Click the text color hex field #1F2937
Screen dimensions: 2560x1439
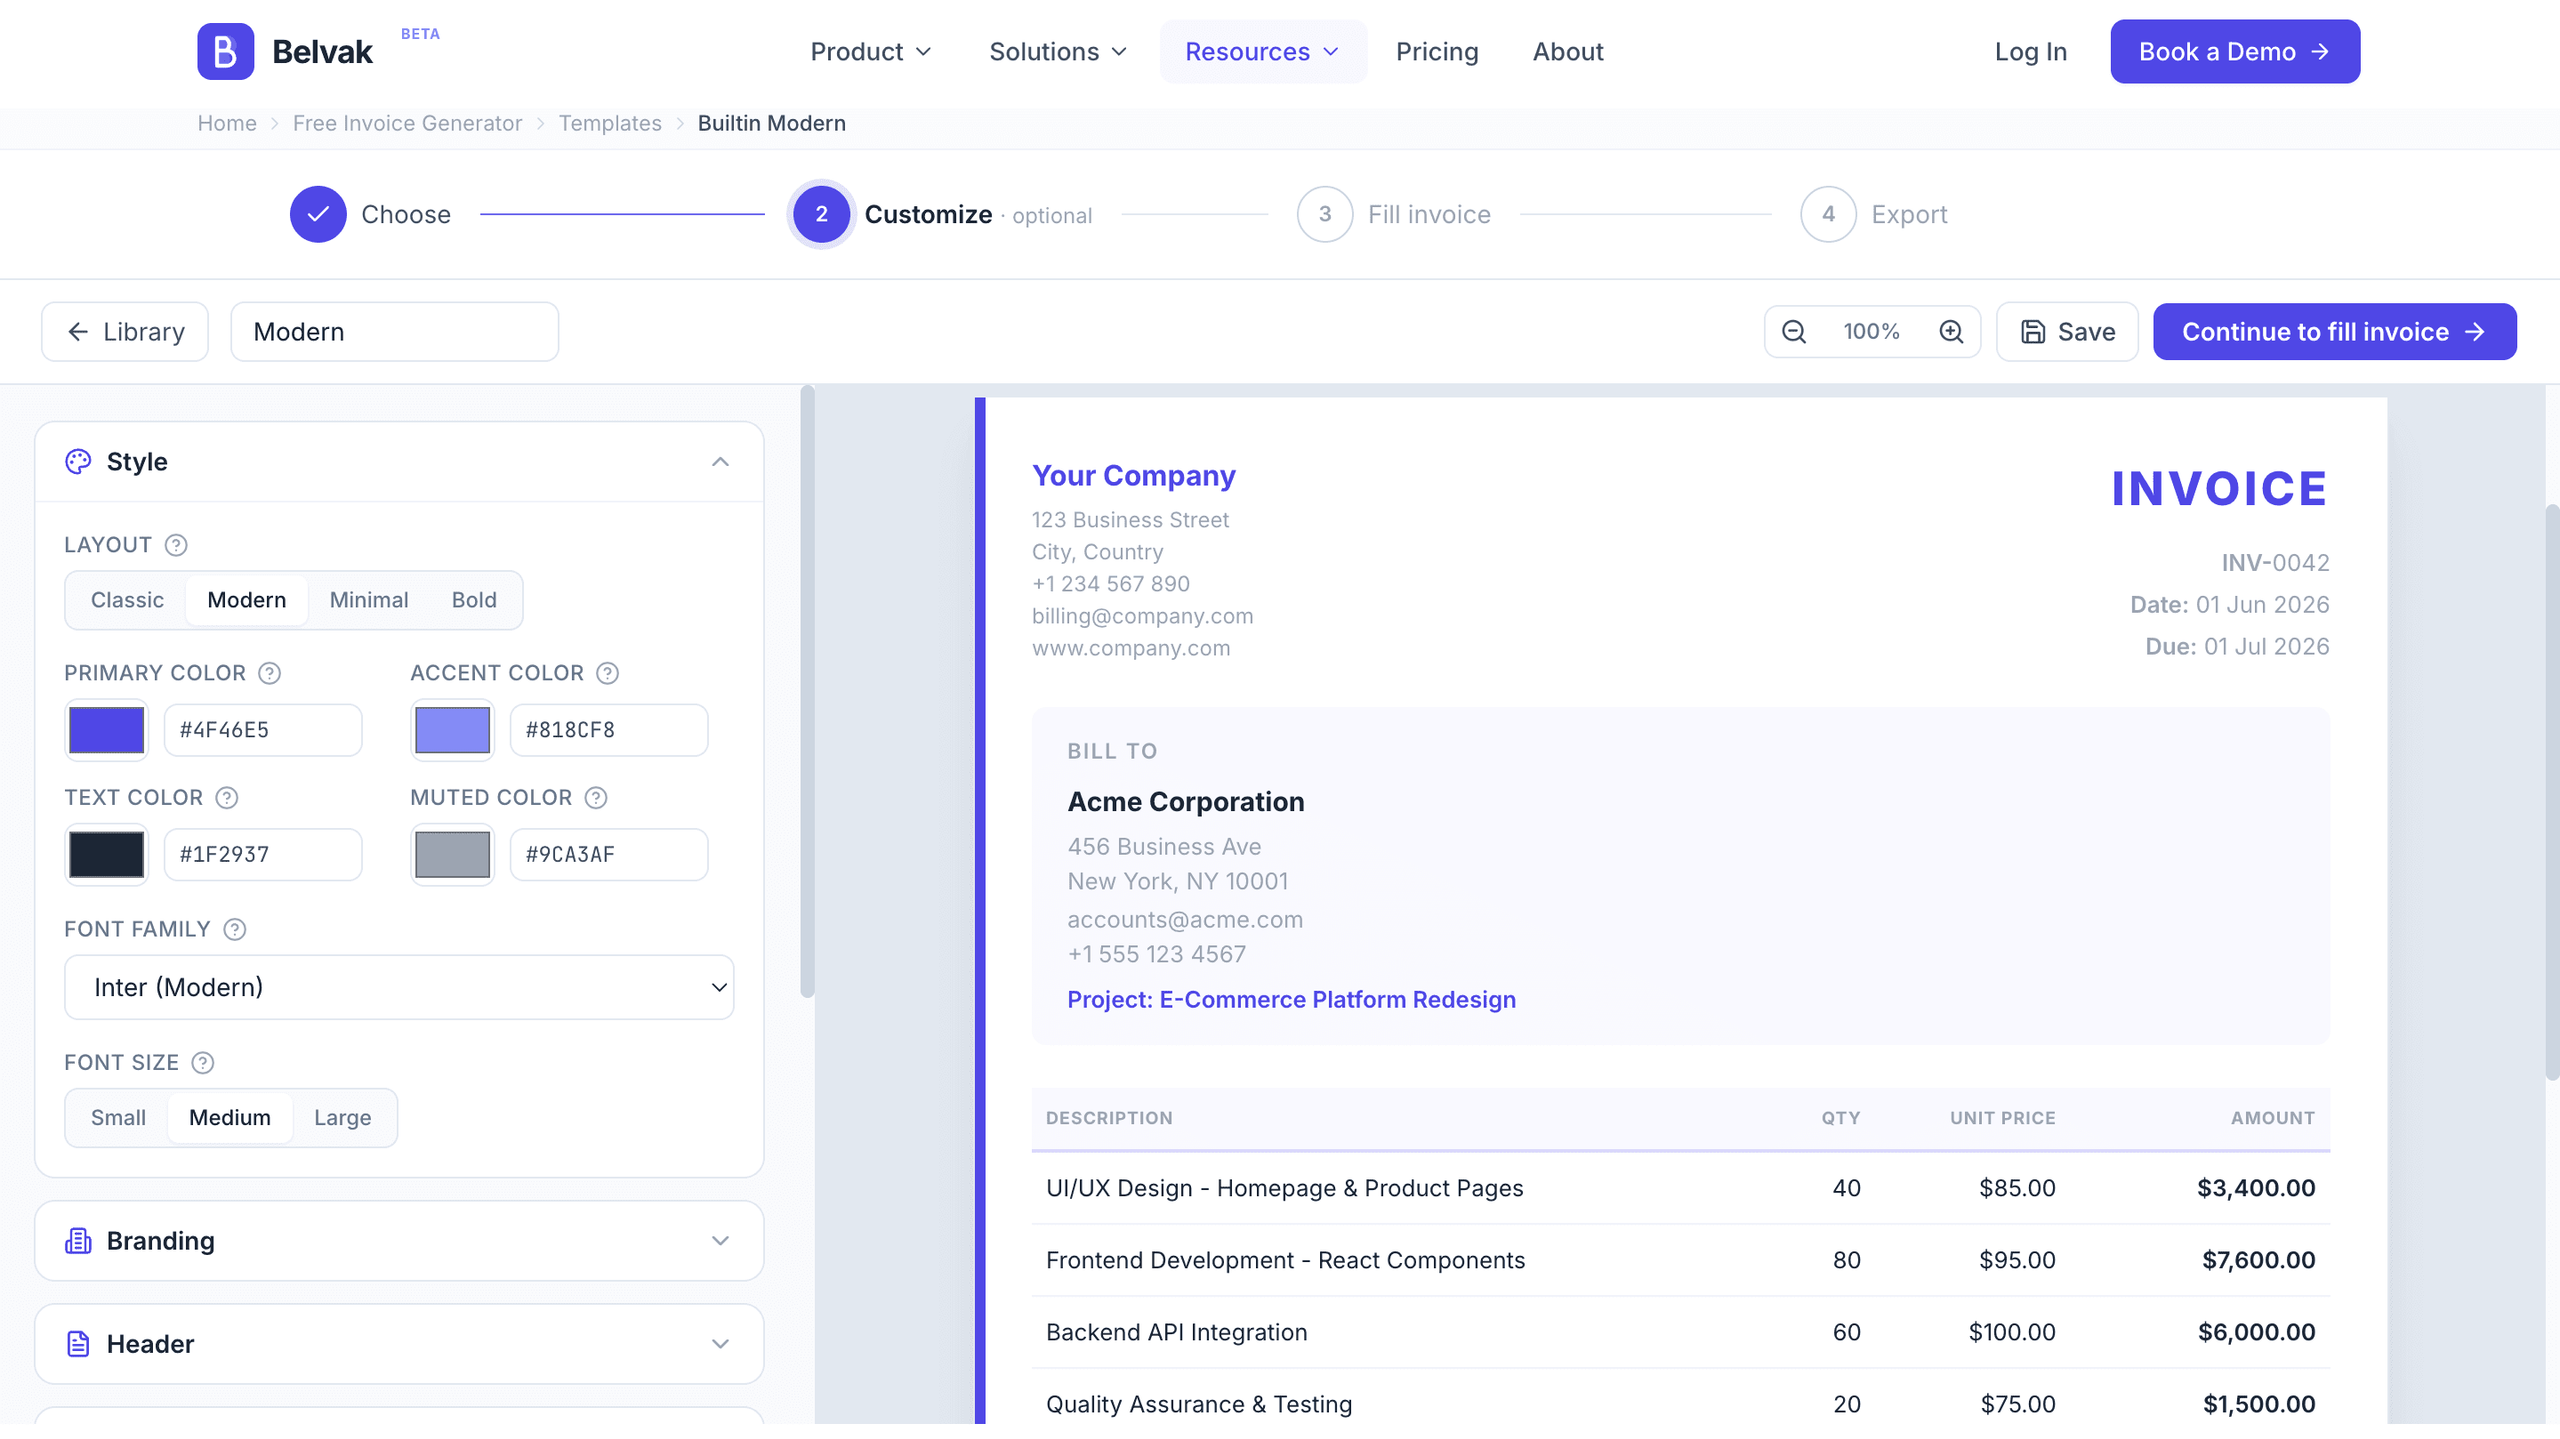[x=263, y=855]
